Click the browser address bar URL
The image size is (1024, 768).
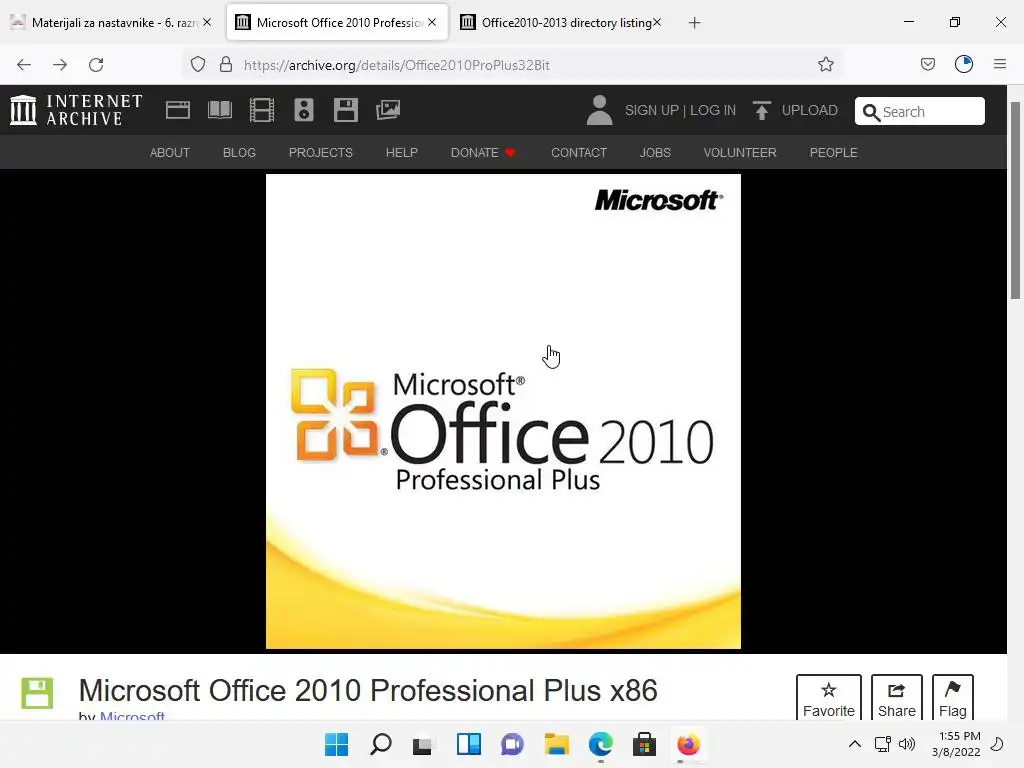[396, 65]
